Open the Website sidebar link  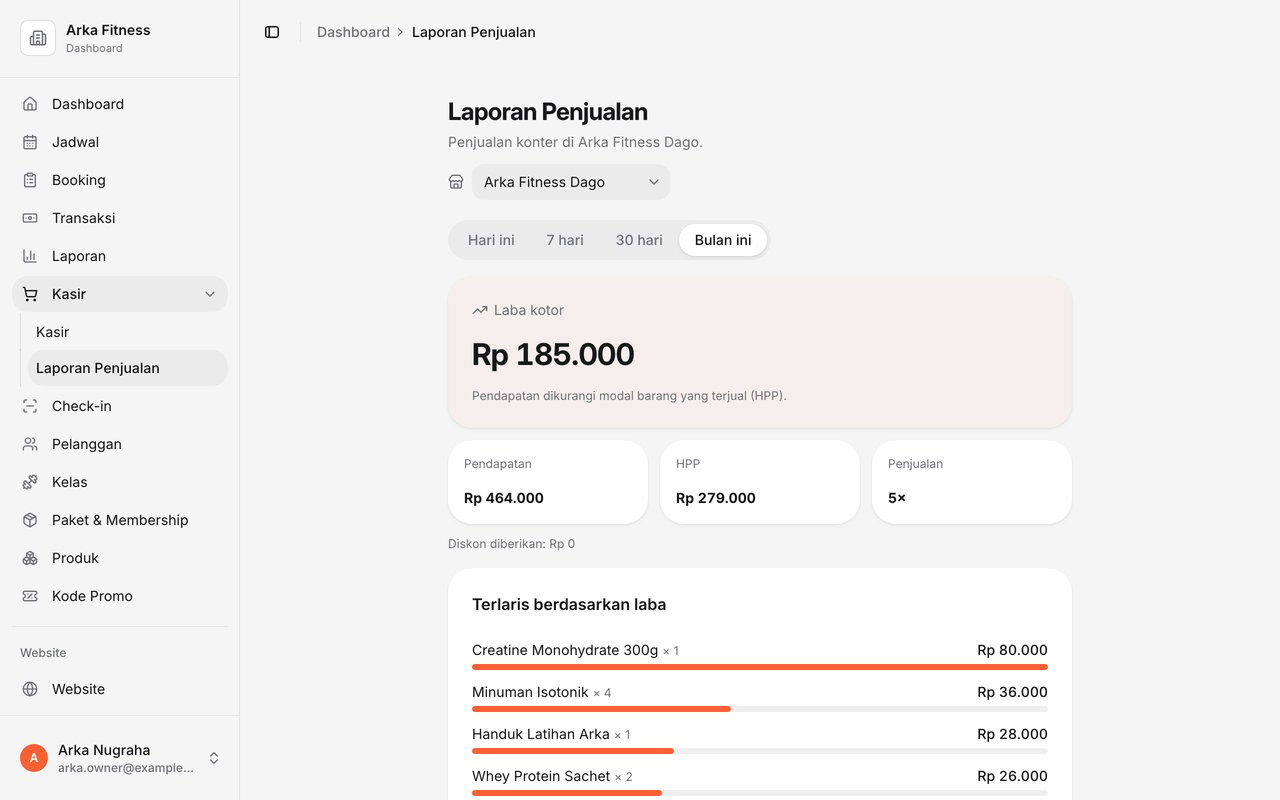pos(120,689)
